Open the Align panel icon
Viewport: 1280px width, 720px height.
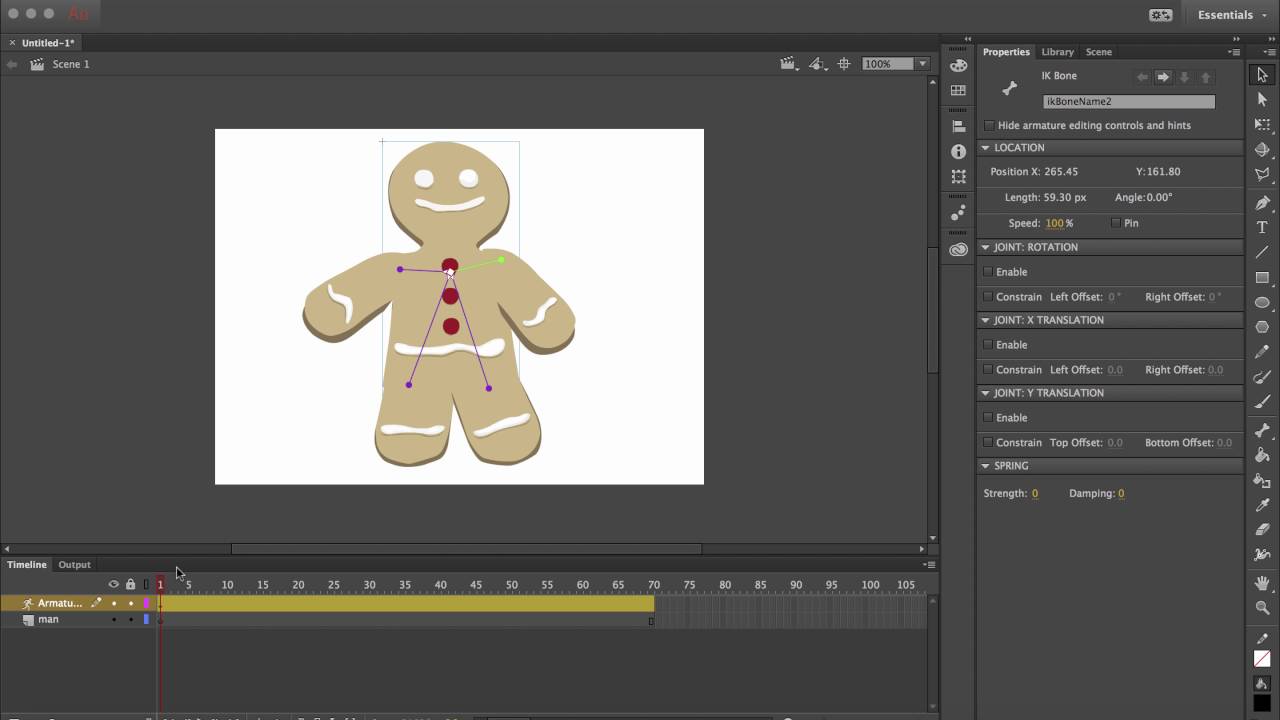tap(958, 127)
